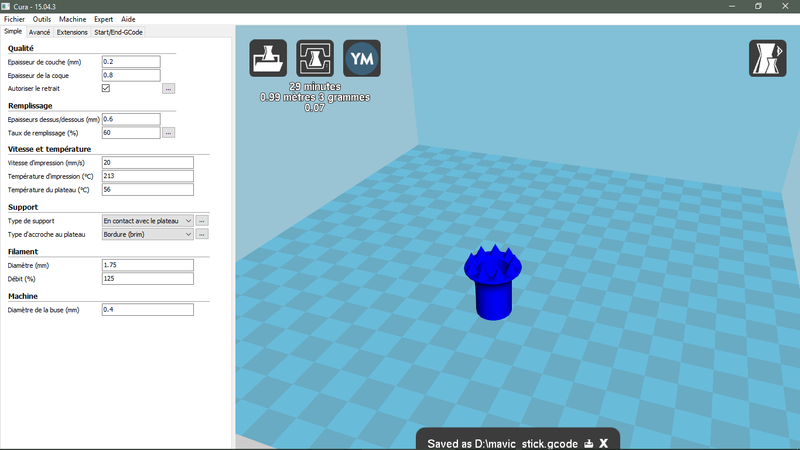This screenshot has height=450, width=800.
Task: Dismiss the Saved as gcode notification
Action: (604, 442)
